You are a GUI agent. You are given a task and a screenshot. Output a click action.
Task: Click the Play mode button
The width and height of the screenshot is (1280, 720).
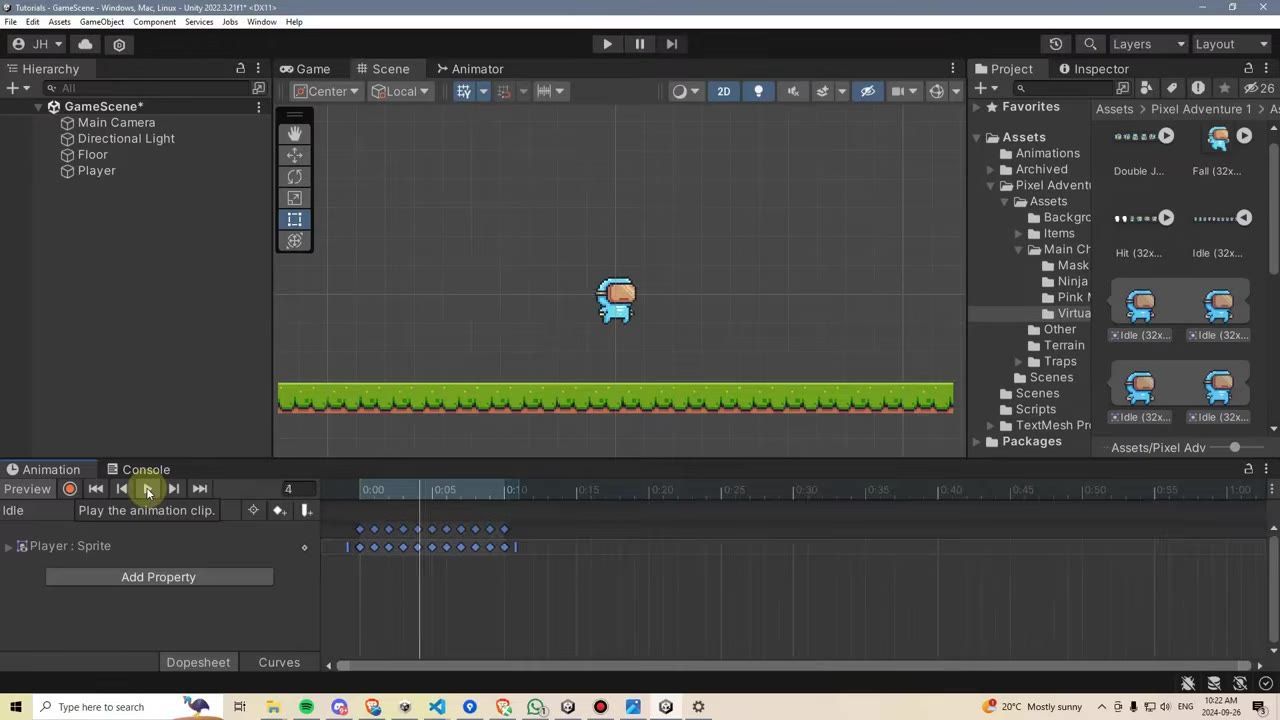click(607, 44)
